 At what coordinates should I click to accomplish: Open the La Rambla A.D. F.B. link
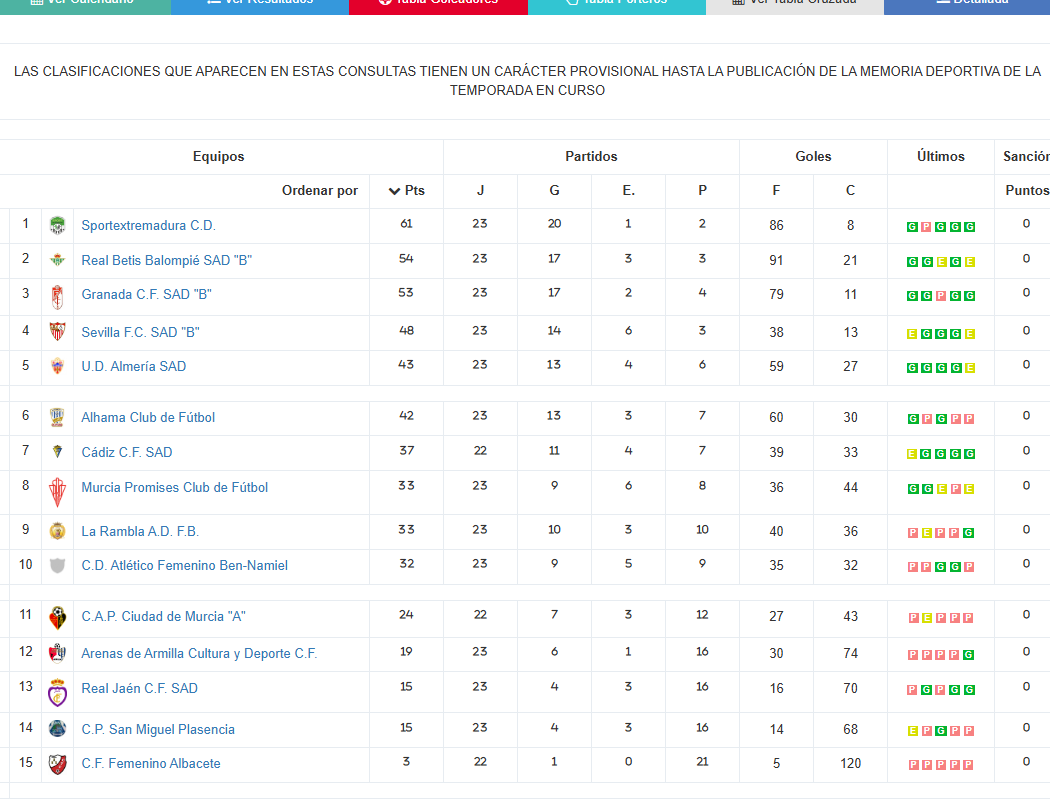140,532
